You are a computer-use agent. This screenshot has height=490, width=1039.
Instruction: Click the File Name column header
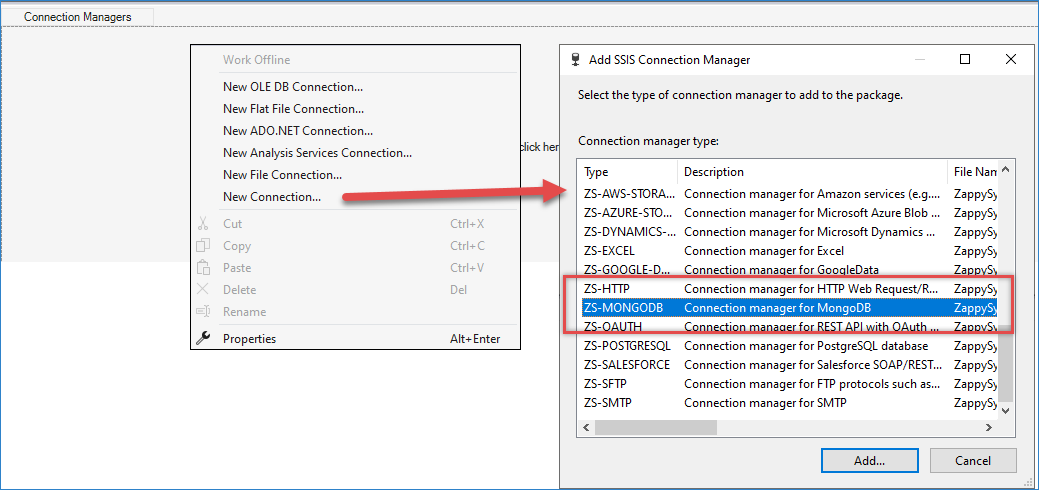[x=973, y=172]
